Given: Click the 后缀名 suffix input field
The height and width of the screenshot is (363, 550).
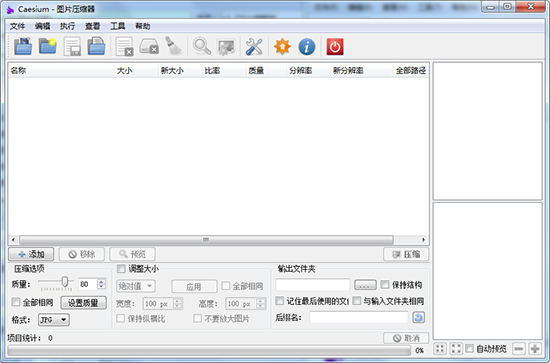Looking at the screenshot, I should coord(358,317).
